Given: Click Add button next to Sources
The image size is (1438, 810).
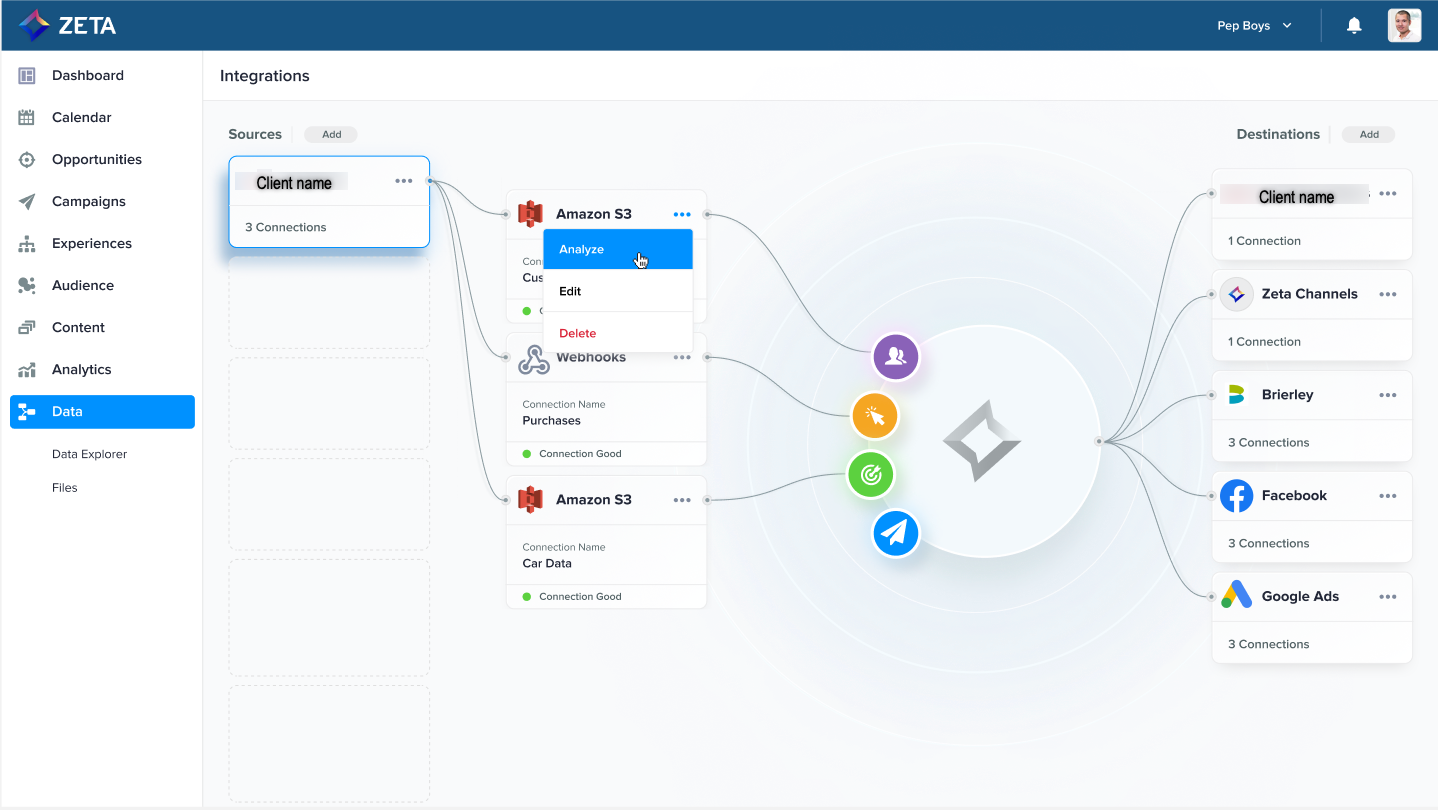Looking at the screenshot, I should click(x=331, y=135).
